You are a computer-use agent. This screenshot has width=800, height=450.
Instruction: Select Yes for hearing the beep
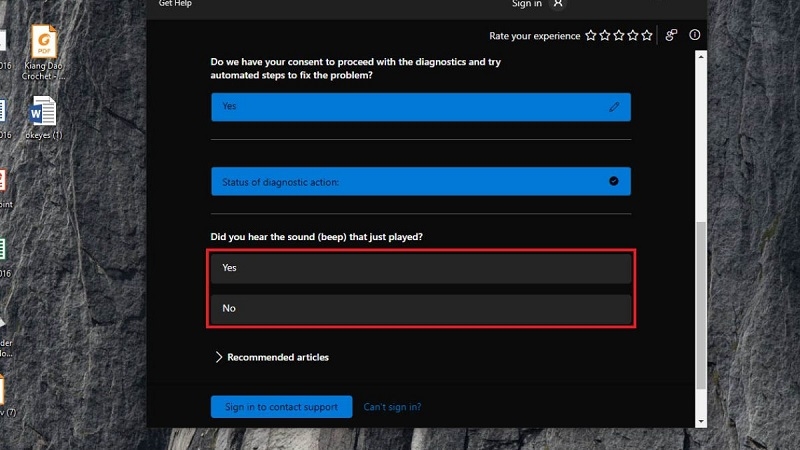tap(421, 268)
